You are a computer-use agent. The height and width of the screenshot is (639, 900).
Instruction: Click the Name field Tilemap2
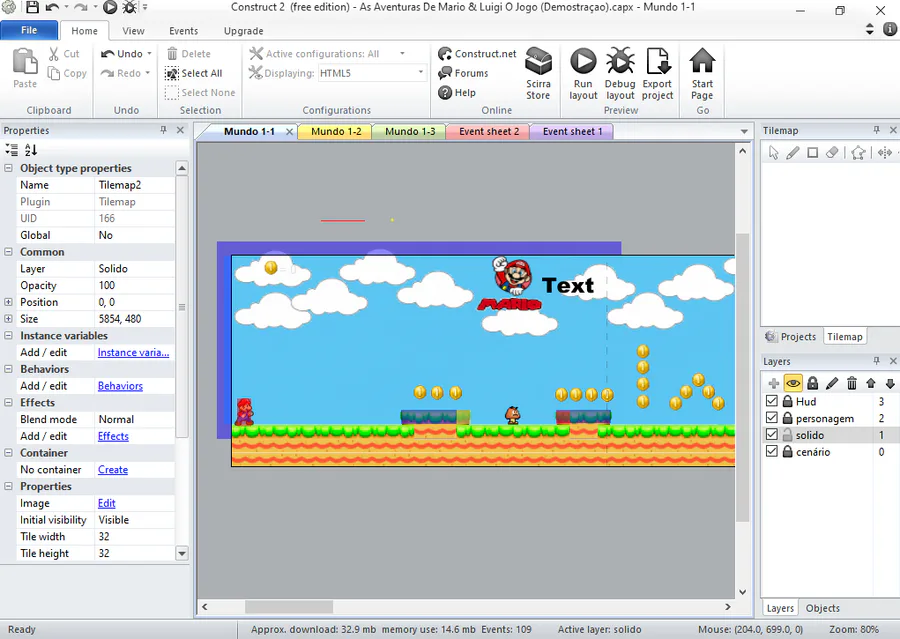(x=135, y=185)
